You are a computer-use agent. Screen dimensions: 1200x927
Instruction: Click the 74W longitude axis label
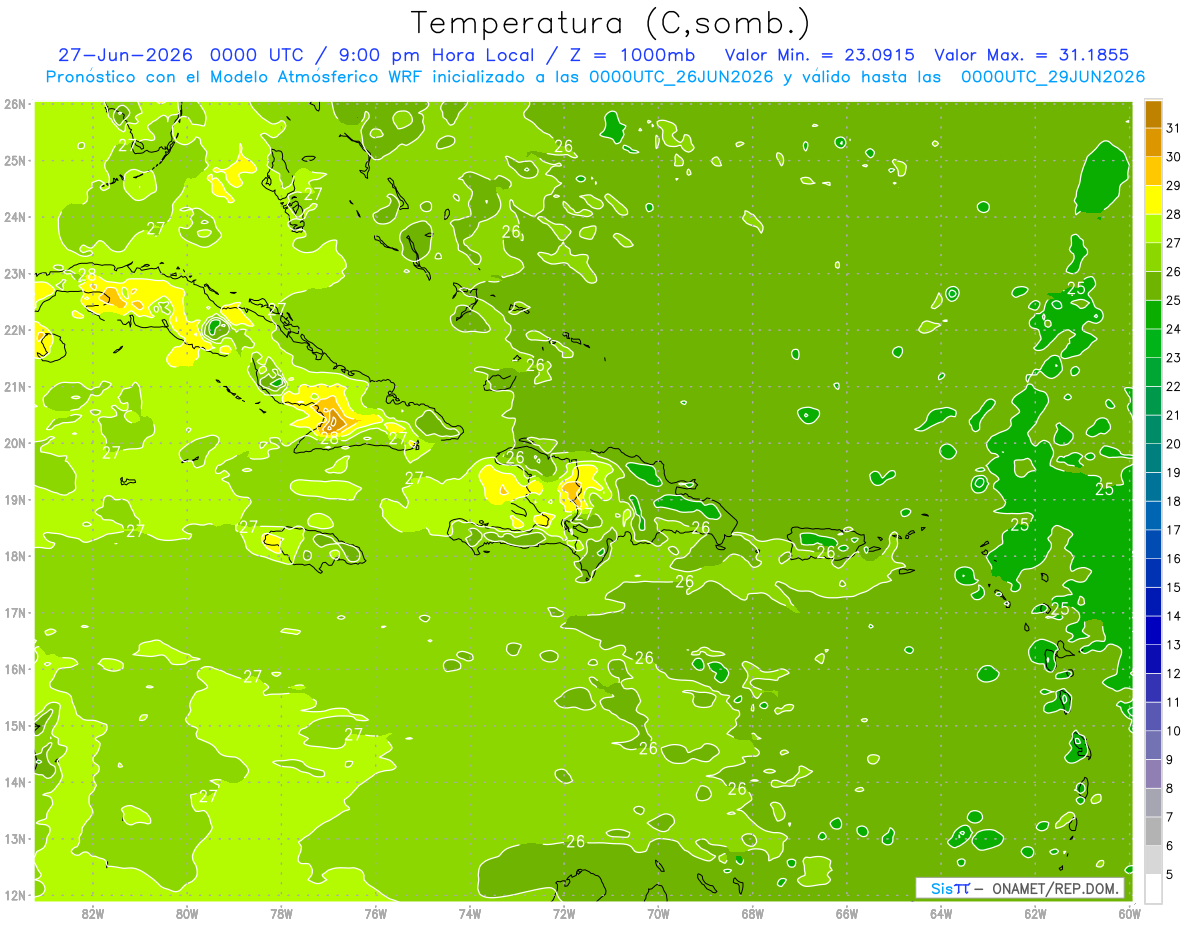click(470, 913)
